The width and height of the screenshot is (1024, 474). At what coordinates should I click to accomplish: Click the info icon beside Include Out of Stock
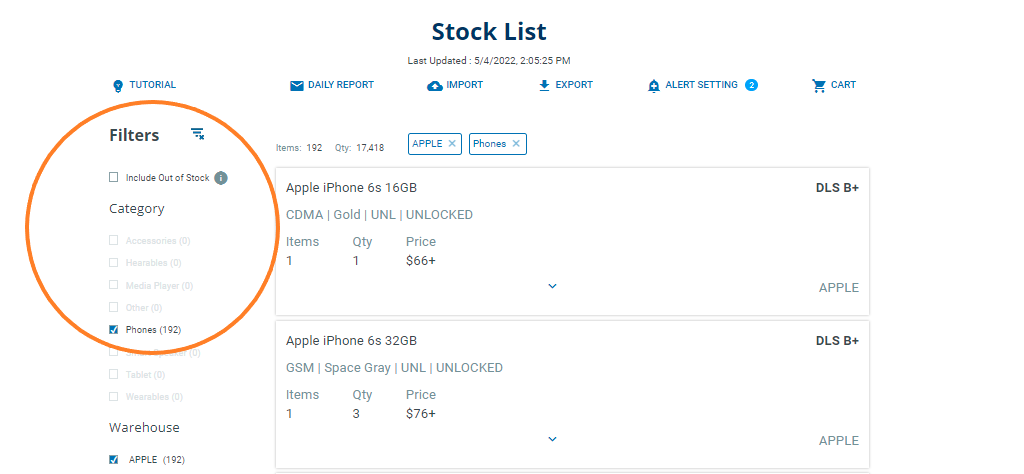click(x=221, y=178)
